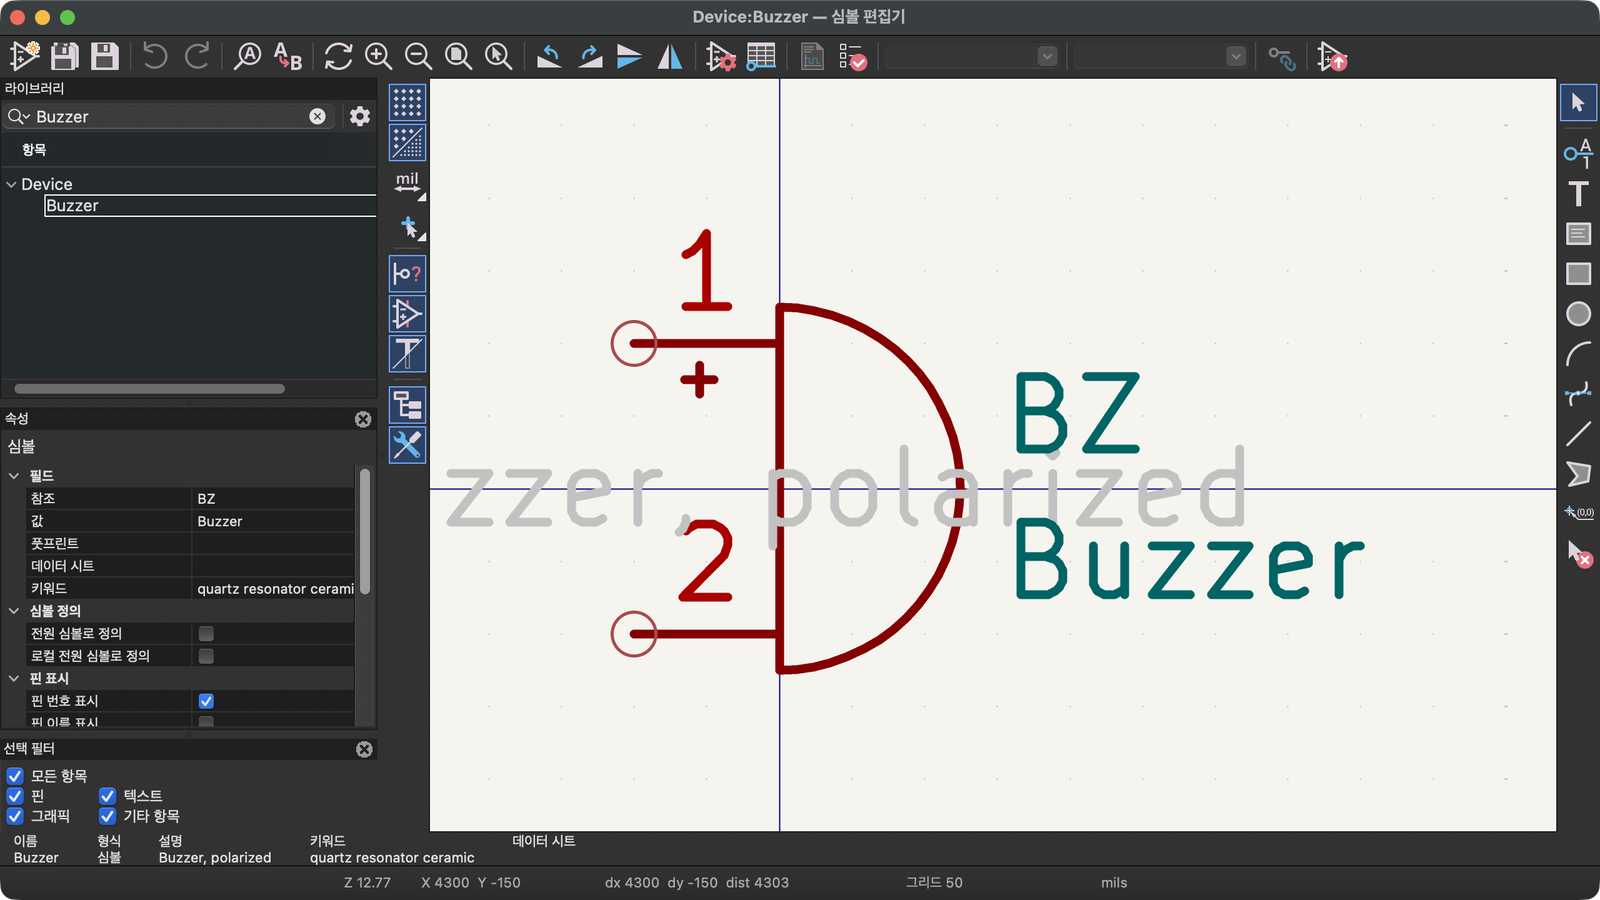The width and height of the screenshot is (1600, 900).
Task: Click the library tree horizontal scrollbar
Action: coord(149,389)
